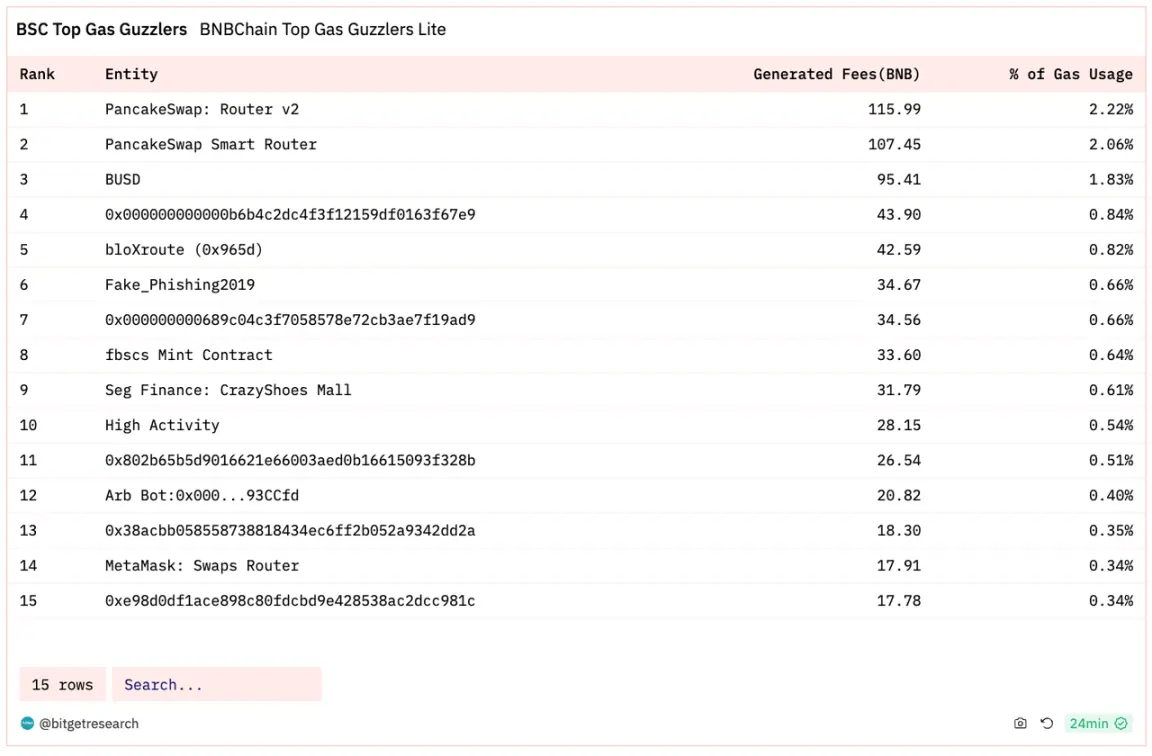The width and height of the screenshot is (1152, 756).
Task: Click the 95.41 fees value
Action: tap(899, 179)
